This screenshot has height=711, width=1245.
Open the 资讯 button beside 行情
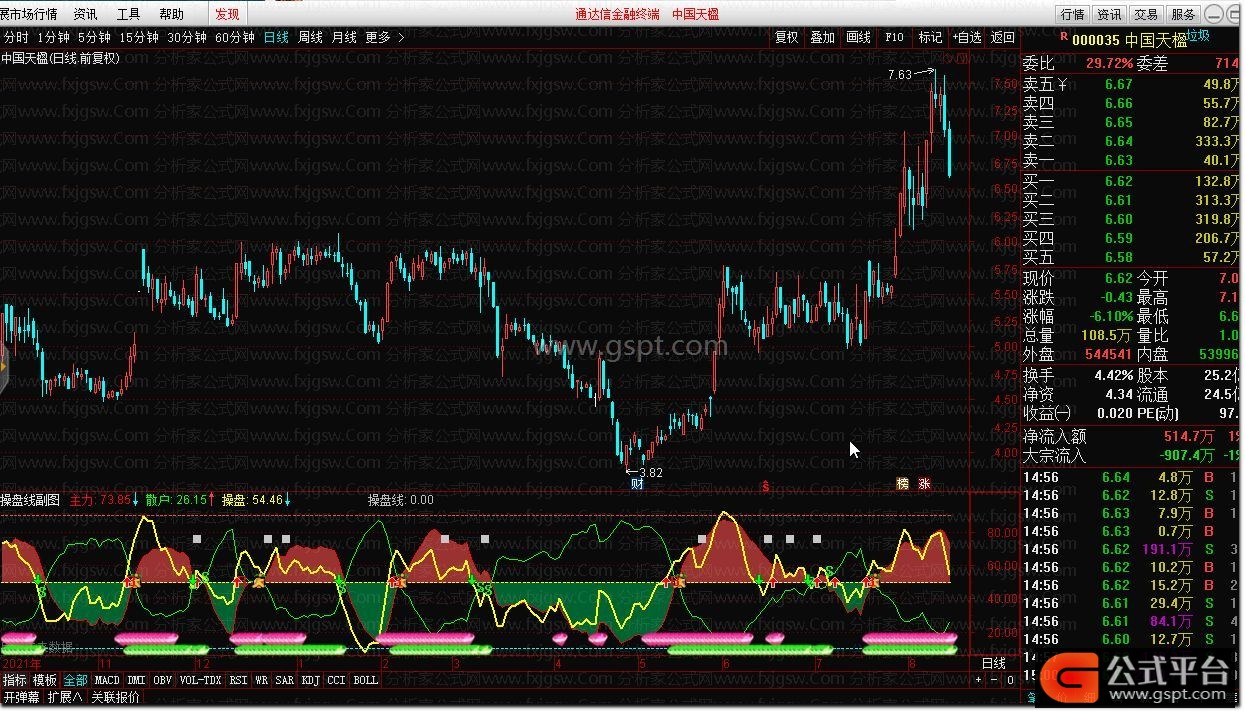pyautogui.click(x=1109, y=14)
